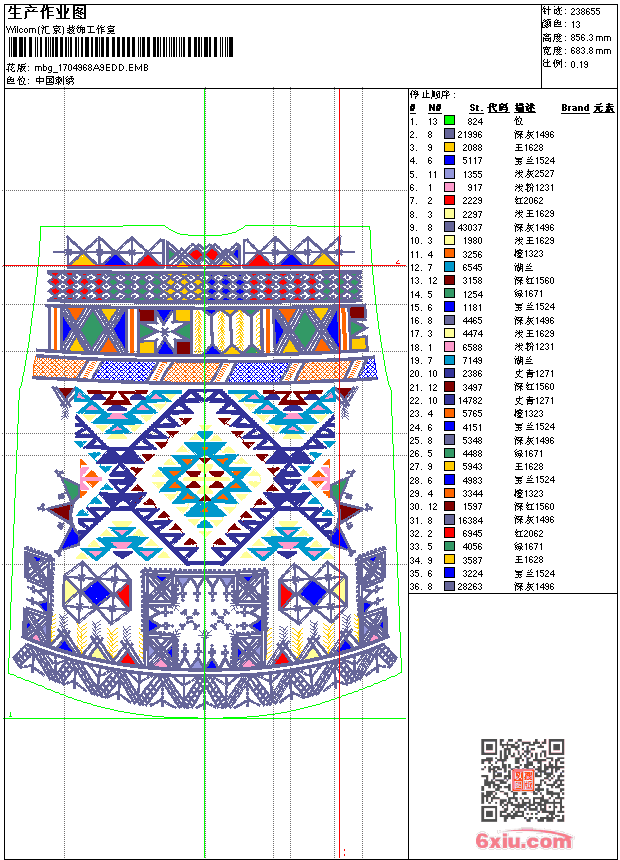Select stitch count 6945 in the table

[x=472, y=533]
